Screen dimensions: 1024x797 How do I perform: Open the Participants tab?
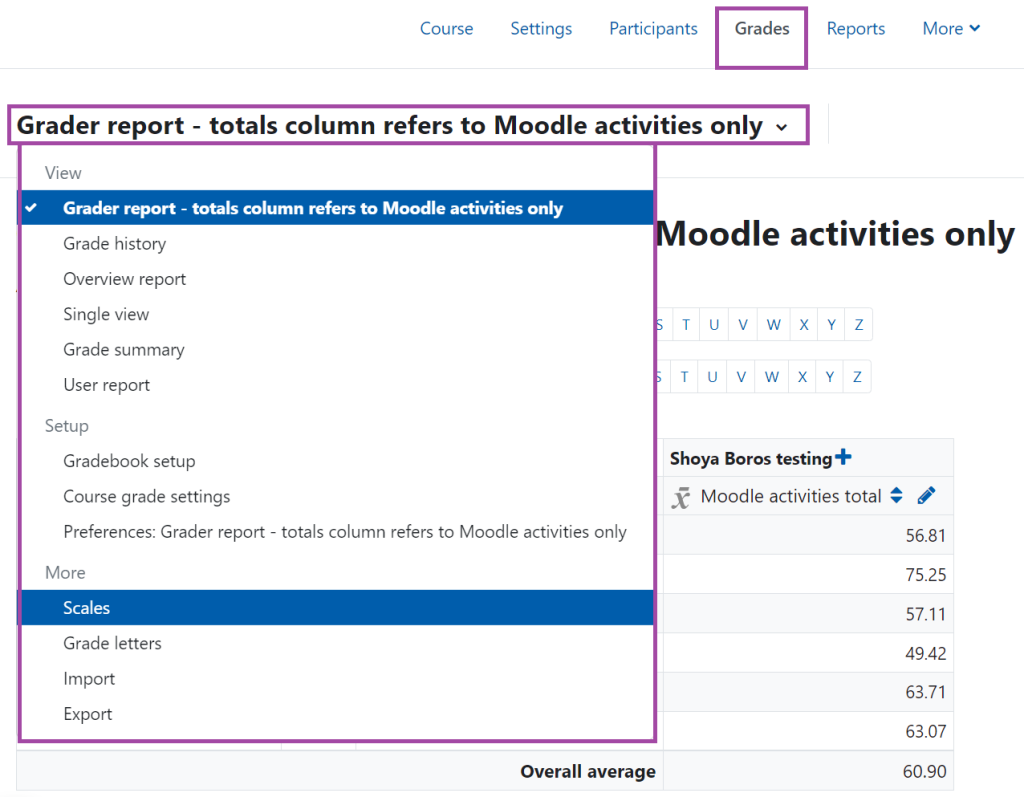coord(652,28)
